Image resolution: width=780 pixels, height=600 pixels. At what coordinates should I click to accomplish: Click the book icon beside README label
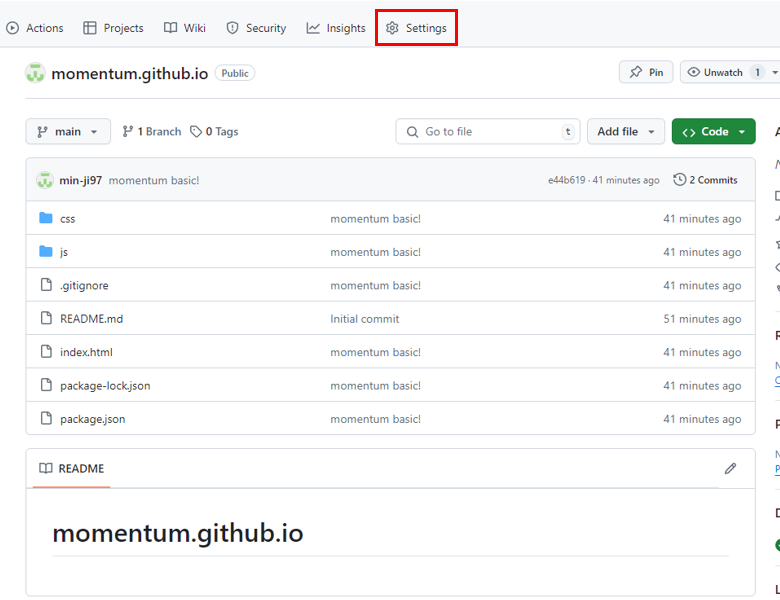pyautogui.click(x=46, y=468)
